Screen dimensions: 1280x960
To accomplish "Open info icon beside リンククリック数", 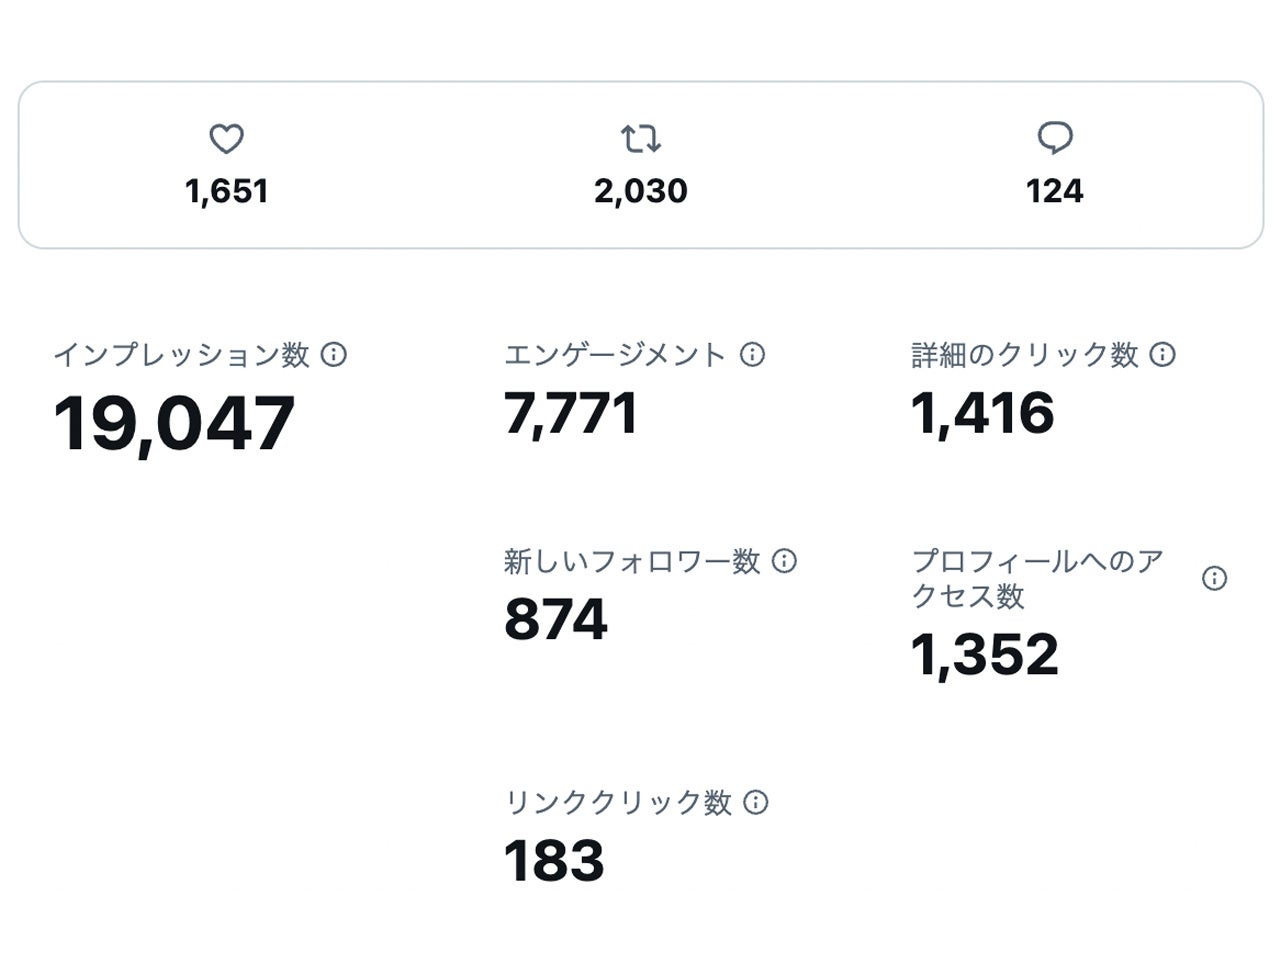I will point(756,802).
